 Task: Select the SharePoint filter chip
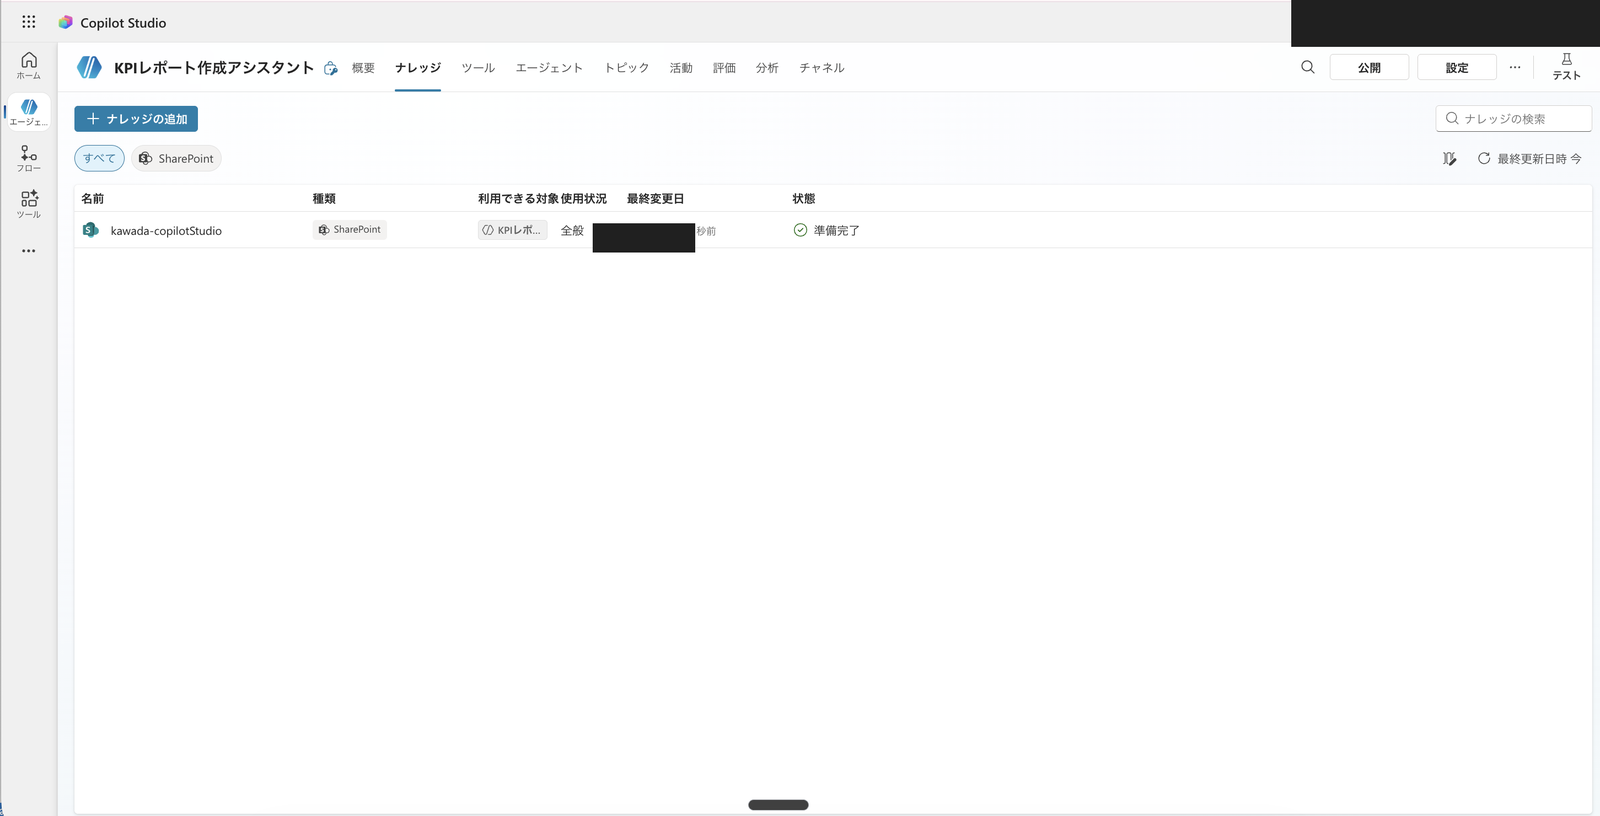coord(176,158)
